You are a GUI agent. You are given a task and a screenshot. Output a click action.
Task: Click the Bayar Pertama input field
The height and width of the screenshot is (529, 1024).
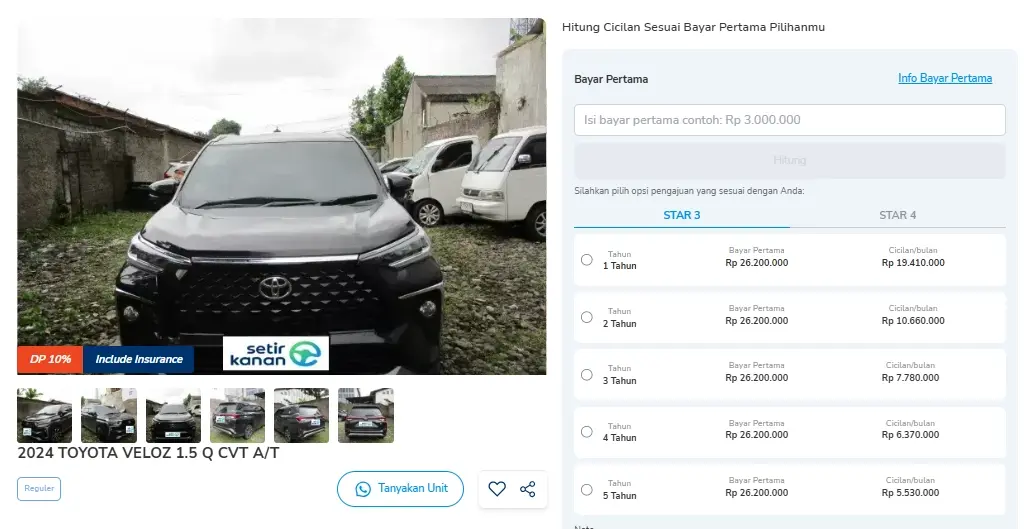[789, 120]
